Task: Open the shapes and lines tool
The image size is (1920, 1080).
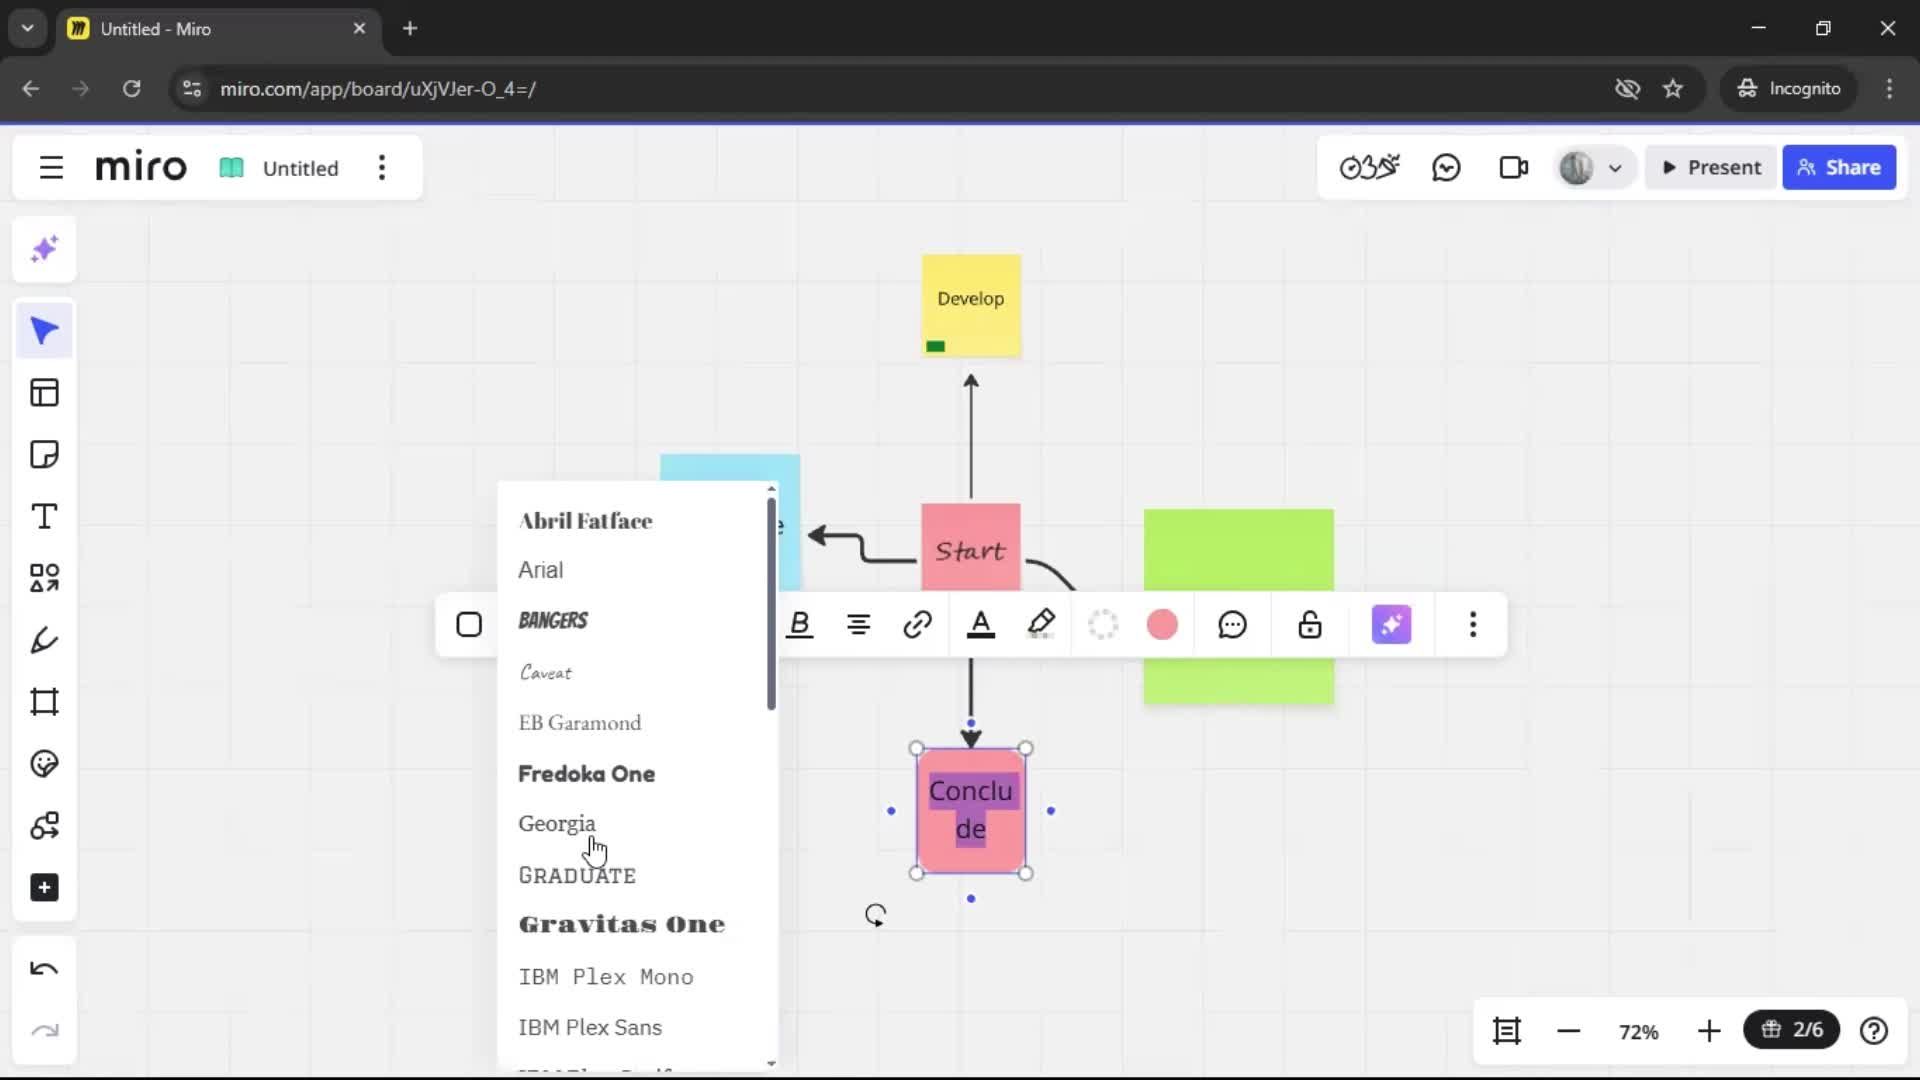Action: coord(44,578)
